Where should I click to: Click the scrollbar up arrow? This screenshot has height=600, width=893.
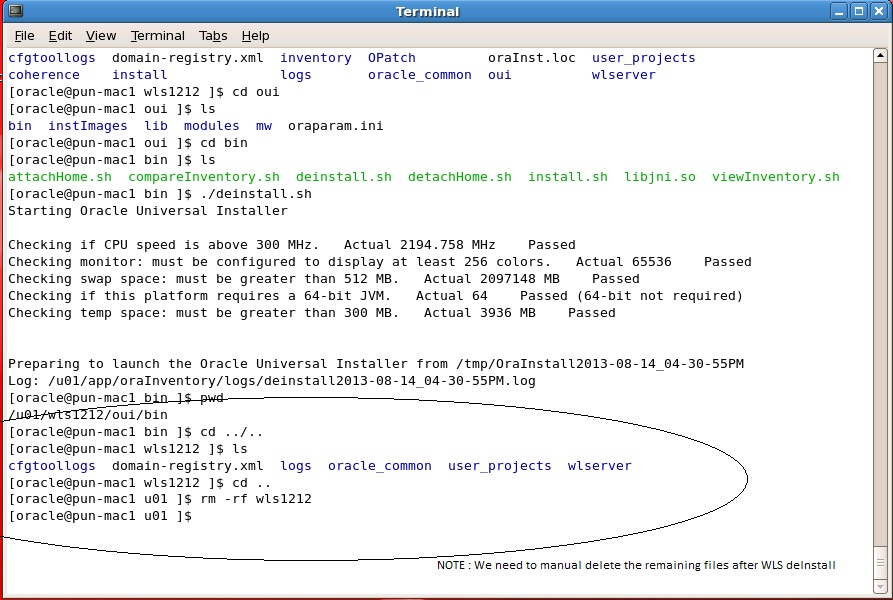[x=880, y=55]
